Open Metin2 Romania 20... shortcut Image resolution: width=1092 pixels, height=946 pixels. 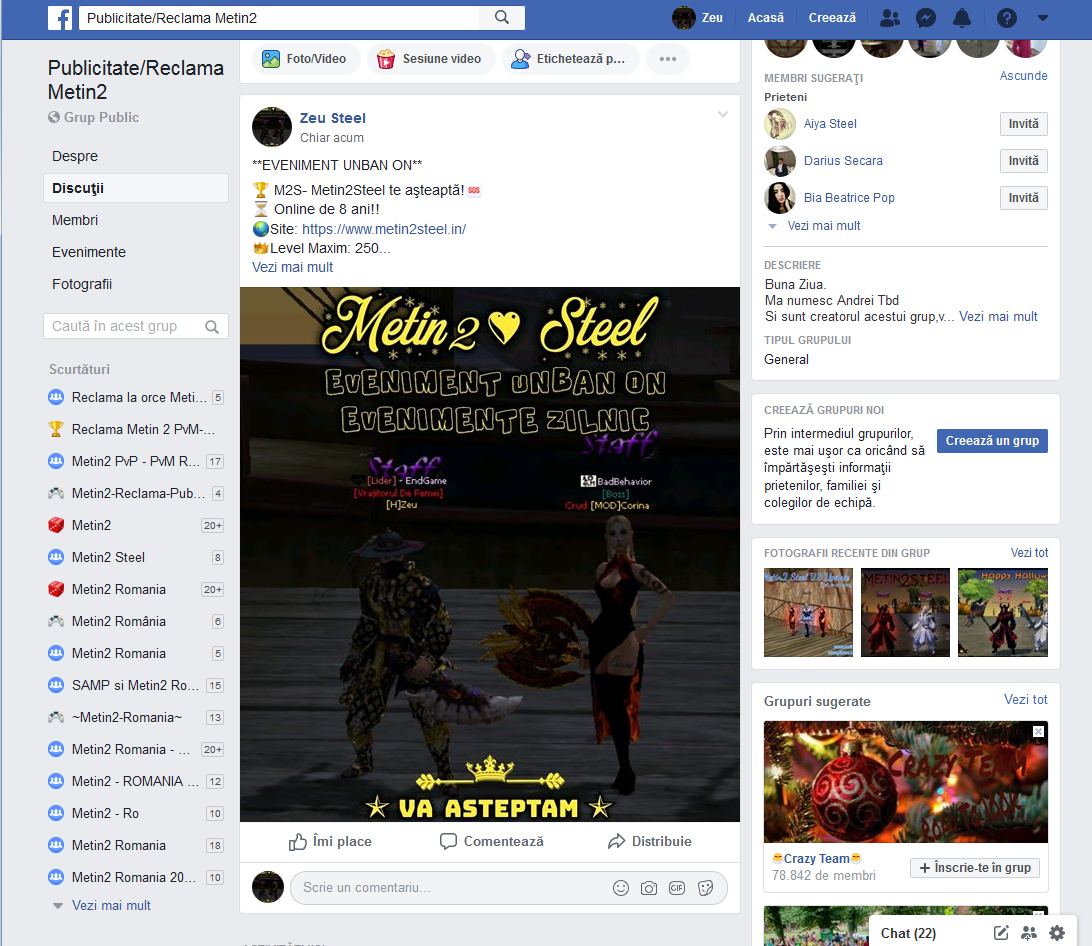tap(136, 878)
